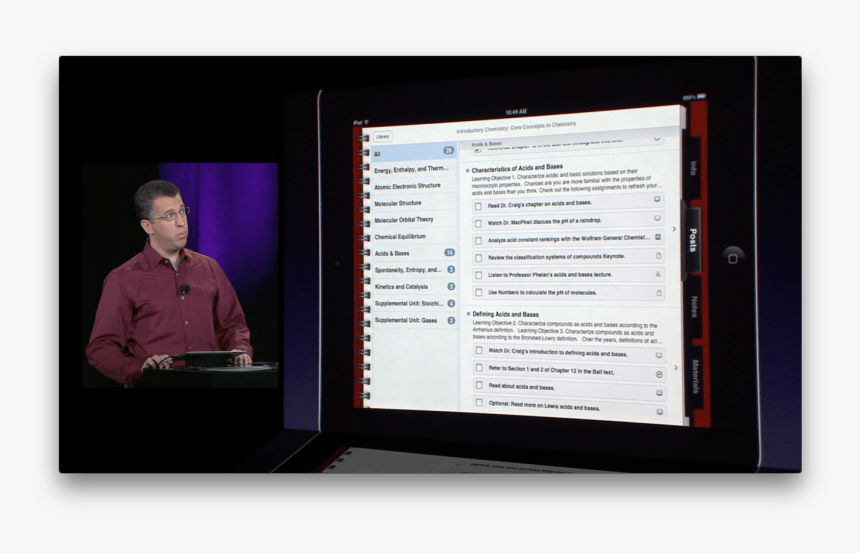
Task: Select the Molecular Orbital Theory topic
Action: pyautogui.click(x=414, y=220)
